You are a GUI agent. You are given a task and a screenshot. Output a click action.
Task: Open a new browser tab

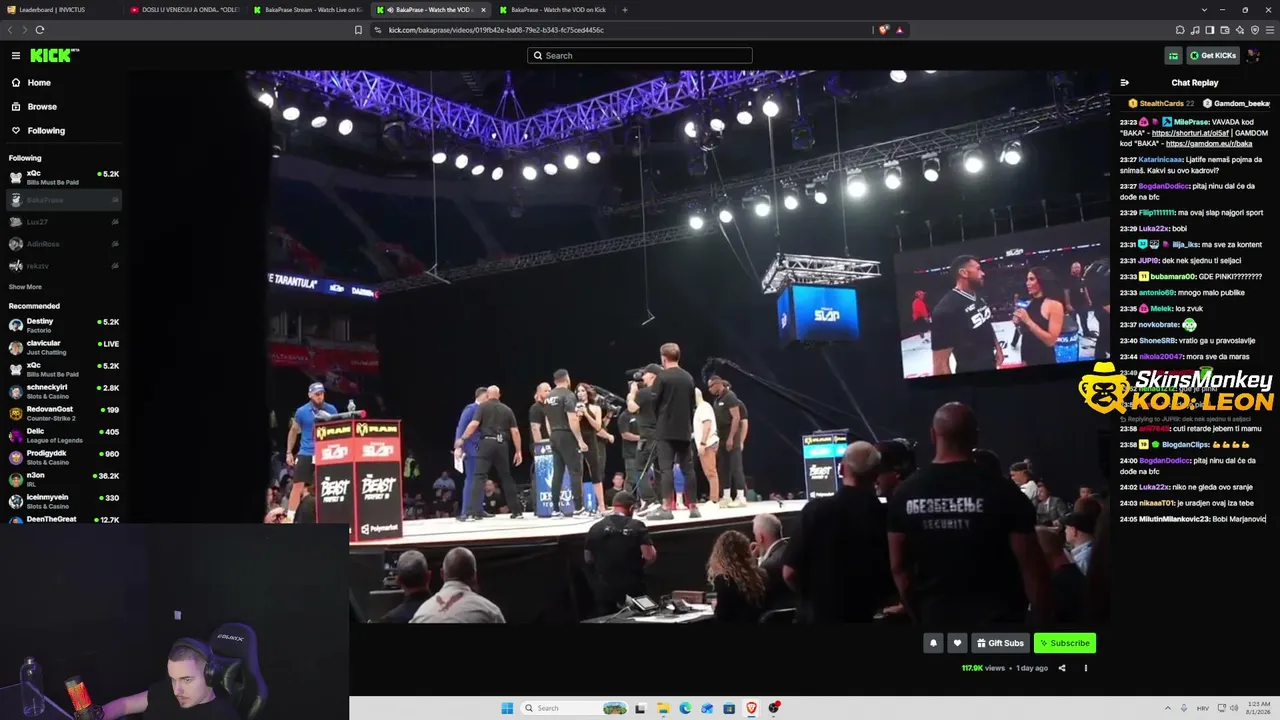coord(625,10)
